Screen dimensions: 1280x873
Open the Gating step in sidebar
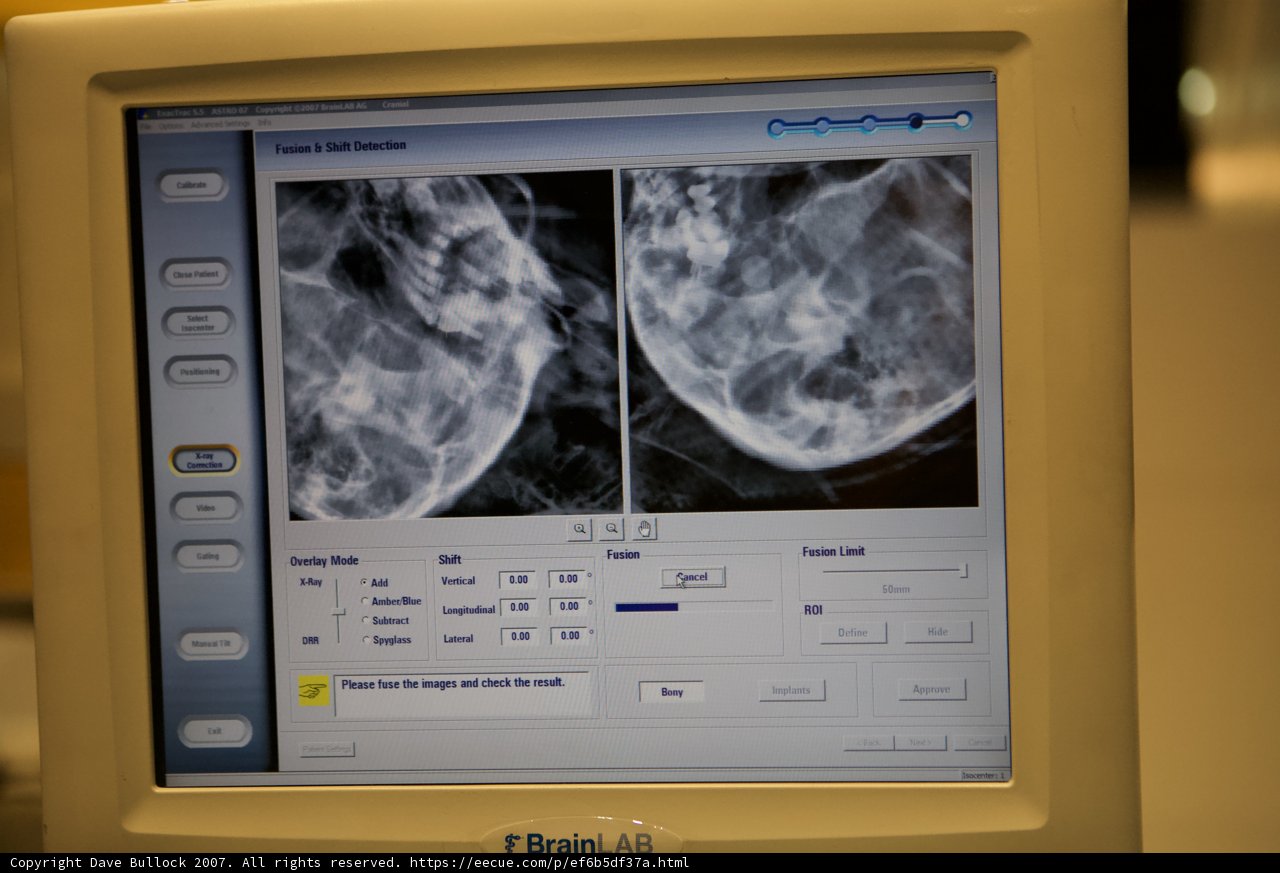coord(208,556)
